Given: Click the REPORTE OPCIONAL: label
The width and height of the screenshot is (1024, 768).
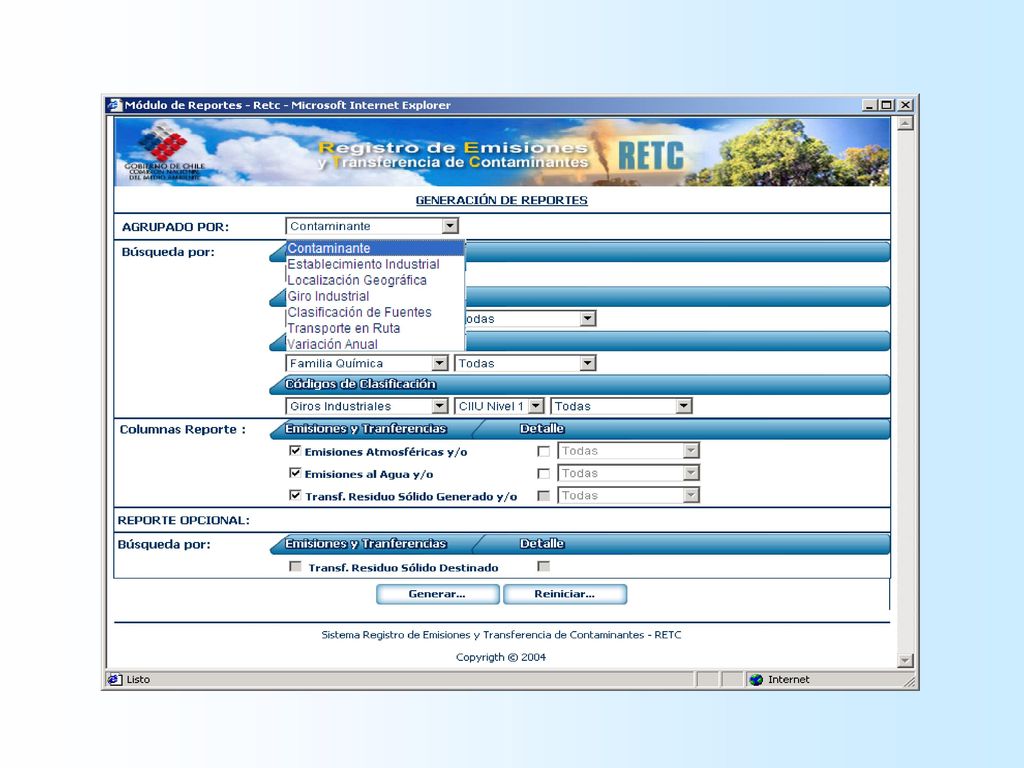Looking at the screenshot, I should coord(184,520).
